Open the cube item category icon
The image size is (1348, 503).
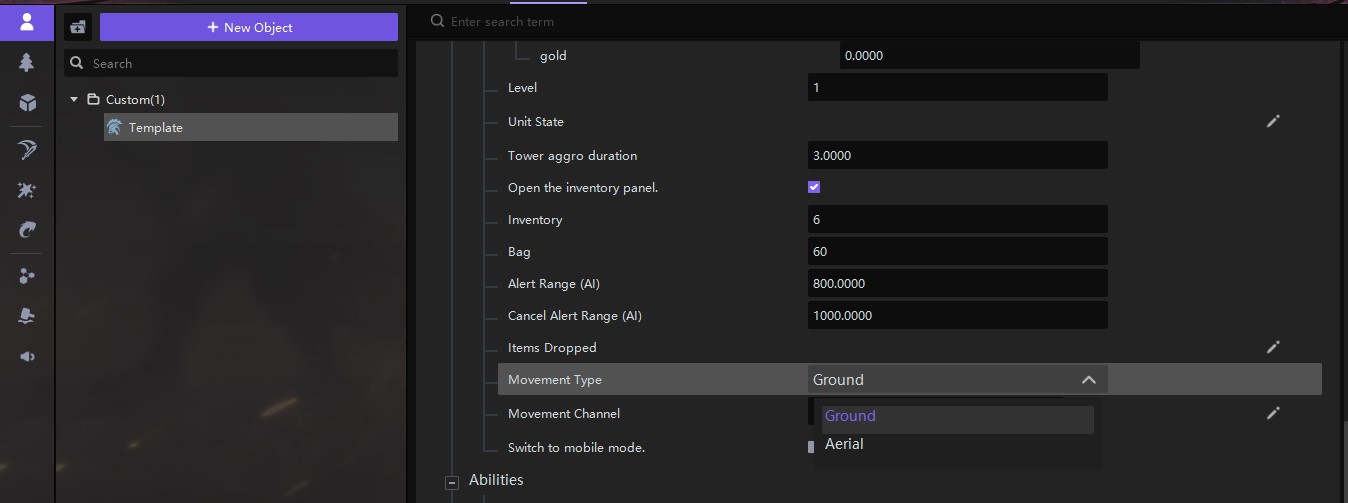click(x=27, y=103)
